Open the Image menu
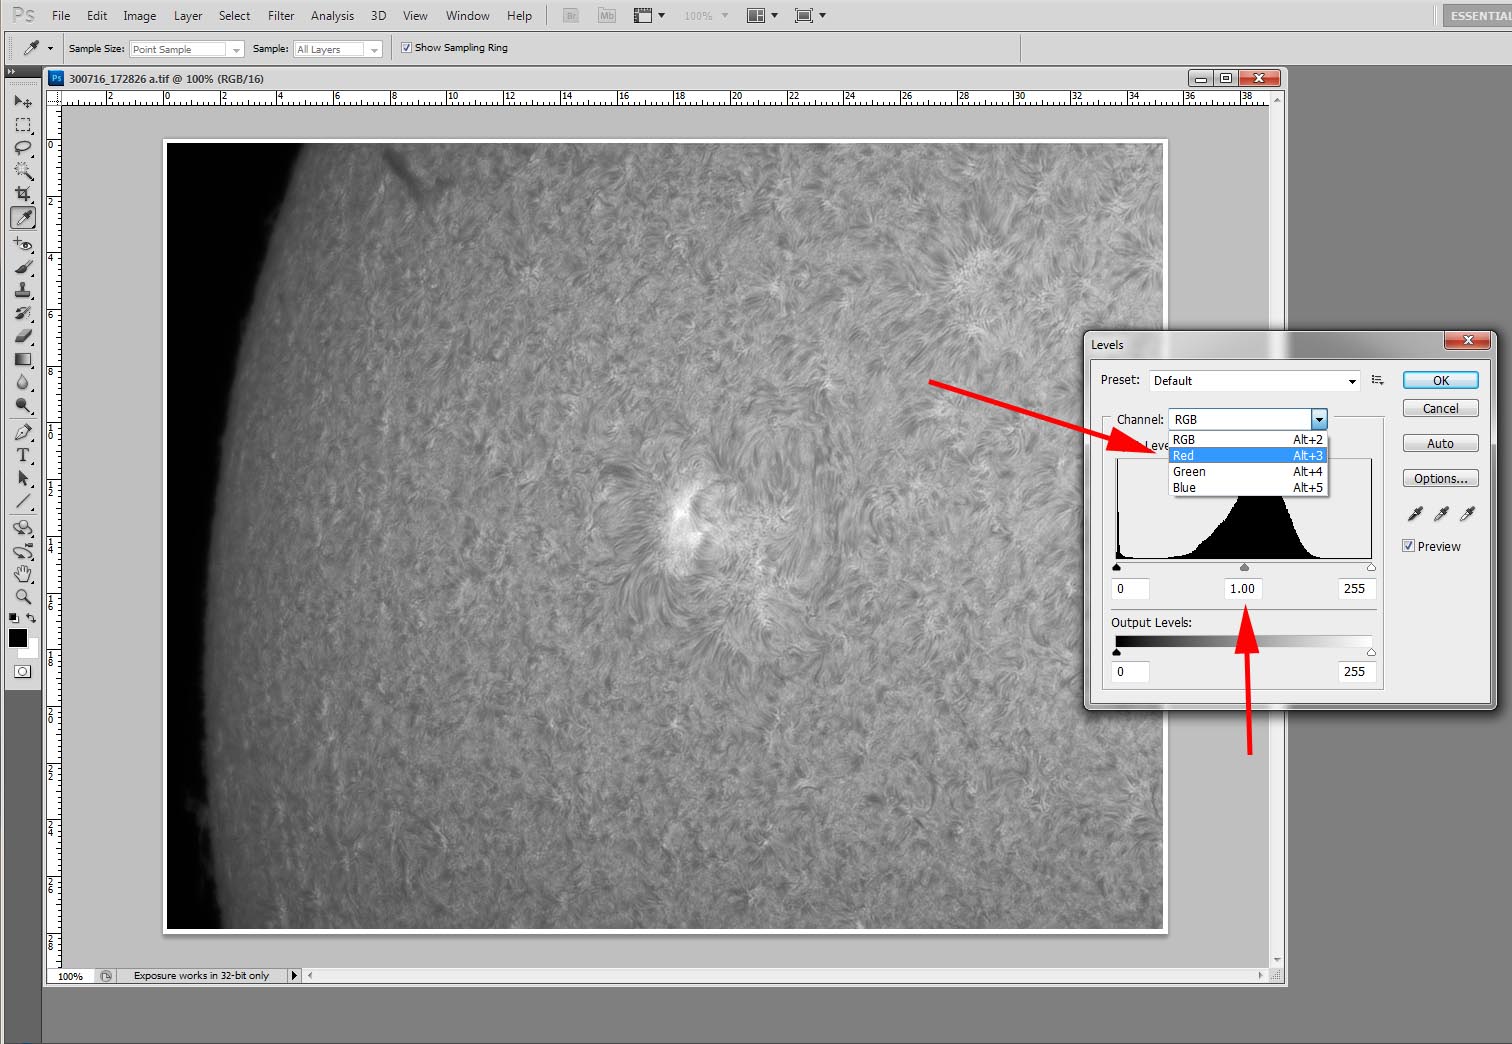 coord(139,16)
